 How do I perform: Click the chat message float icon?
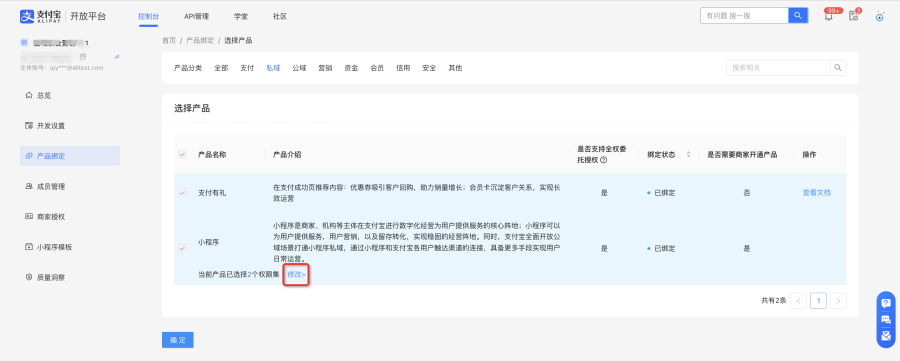(x=886, y=320)
